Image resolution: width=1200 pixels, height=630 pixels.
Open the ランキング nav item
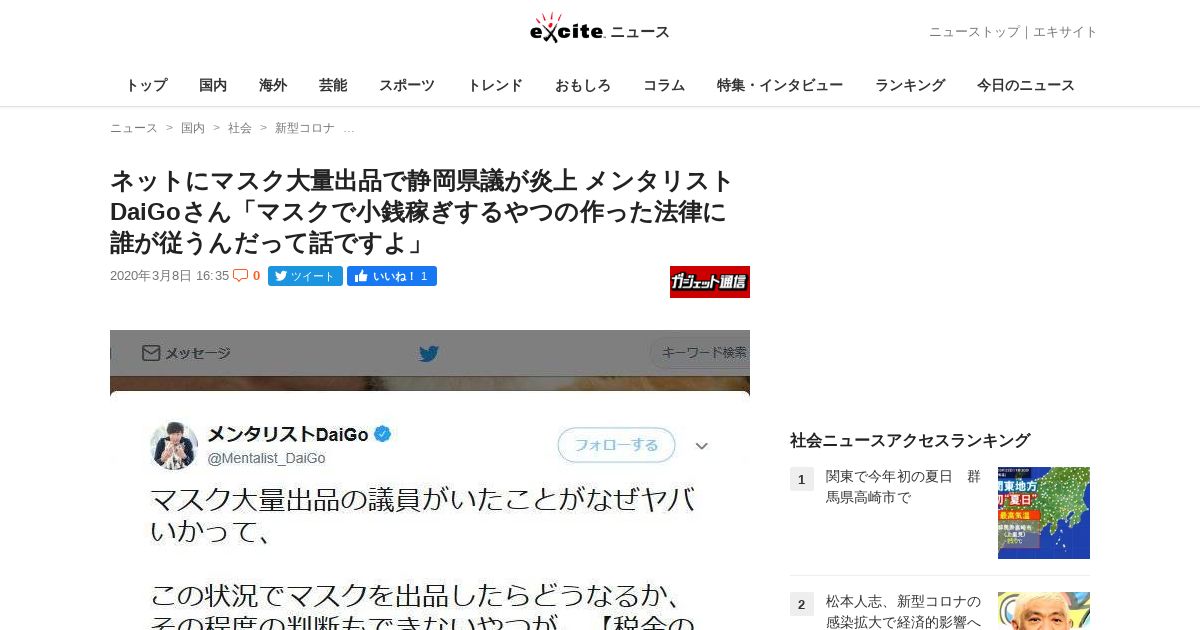pyautogui.click(x=910, y=85)
